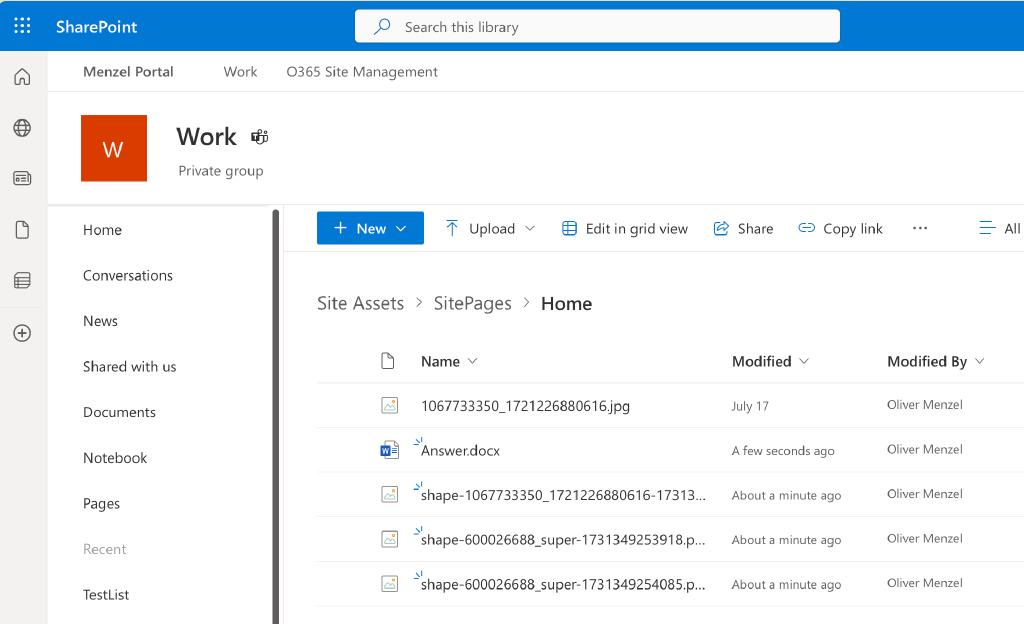Open the Name column sorting options
Screen dimensions: 1024x624
[471, 361]
